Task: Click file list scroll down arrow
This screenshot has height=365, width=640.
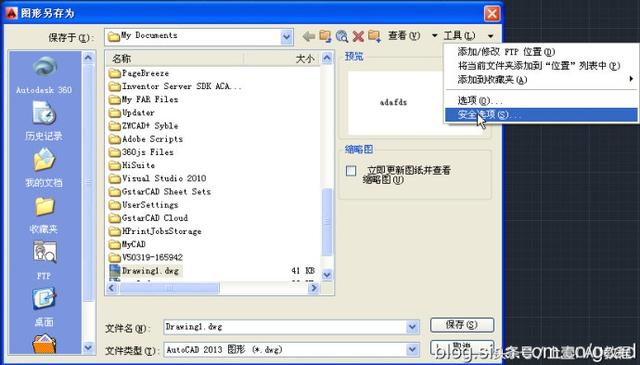Action: click(x=327, y=275)
